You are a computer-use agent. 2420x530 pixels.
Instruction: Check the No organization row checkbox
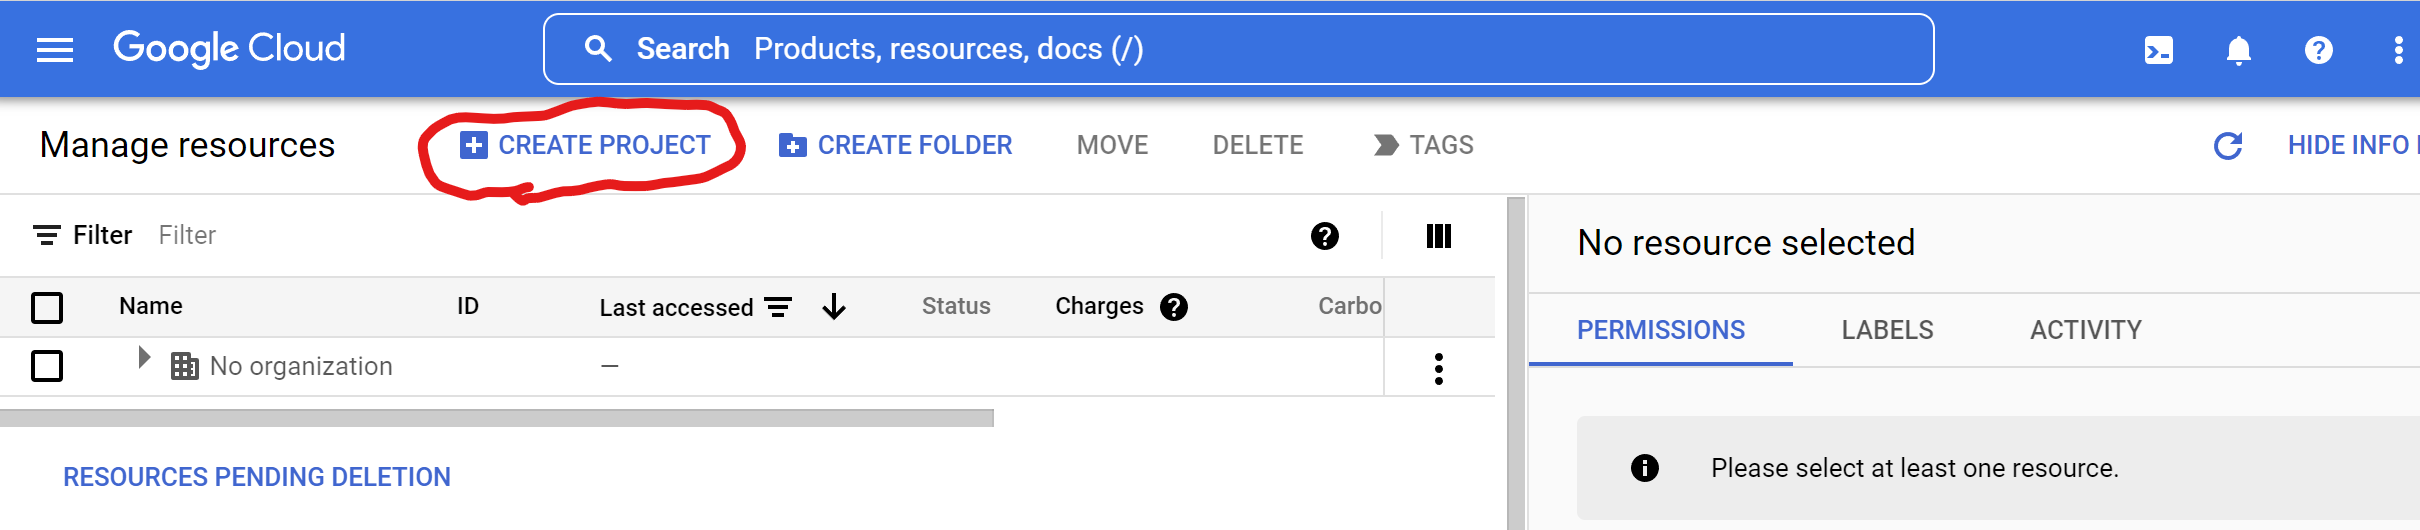pos(47,366)
